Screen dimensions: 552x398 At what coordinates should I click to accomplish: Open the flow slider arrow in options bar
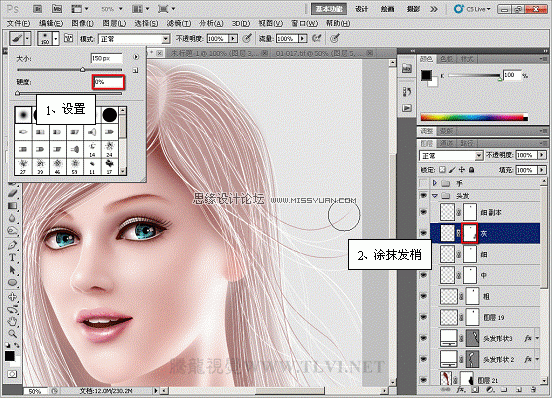pyautogui.click(x=302, y=38)
